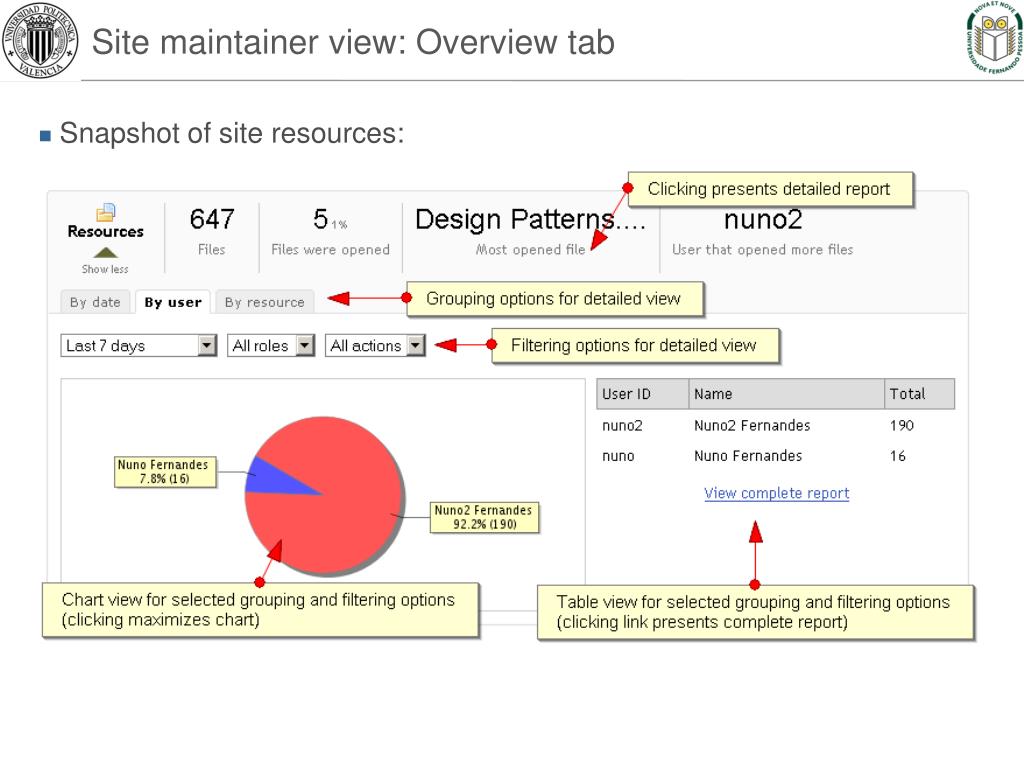This screenshot has height=768, width=1024.
Task: Open the View complete report link
Action: (x=776, y=493)
